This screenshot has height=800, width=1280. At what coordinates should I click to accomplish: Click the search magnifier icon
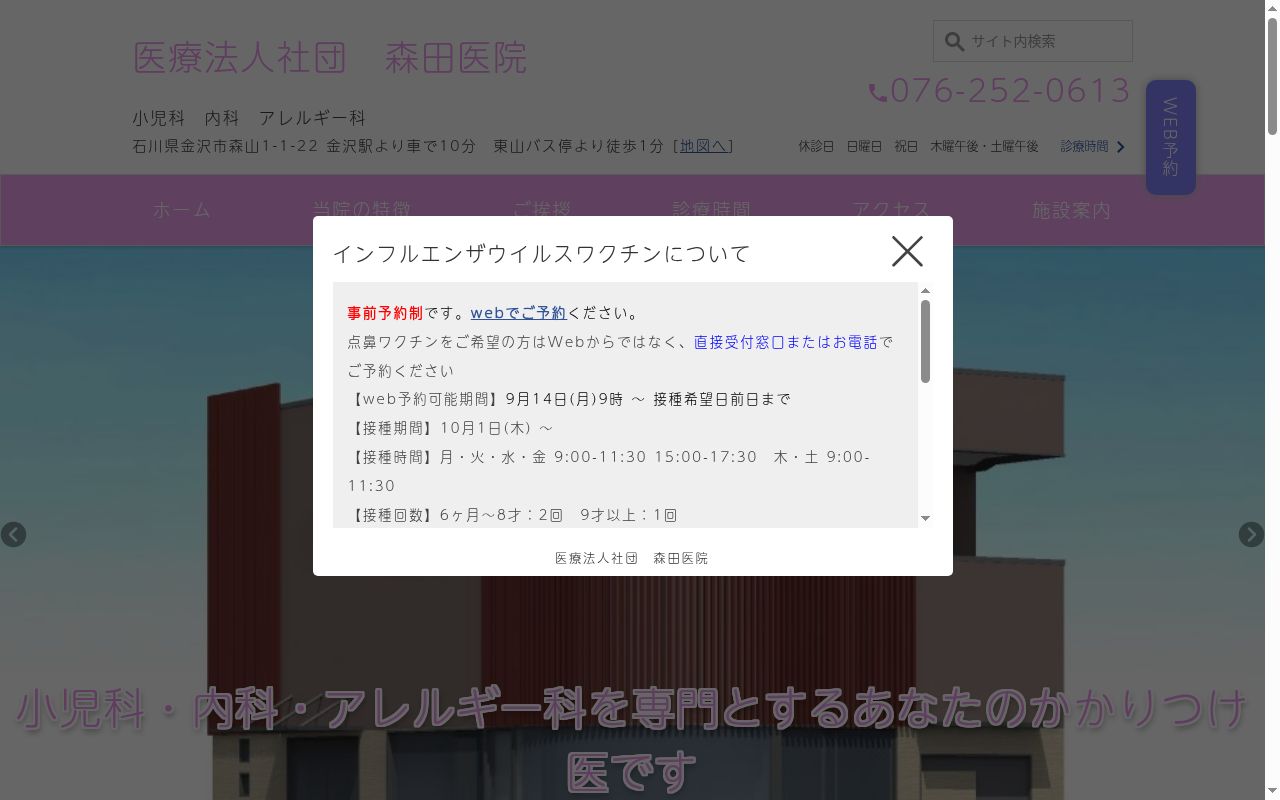(954, 42)
